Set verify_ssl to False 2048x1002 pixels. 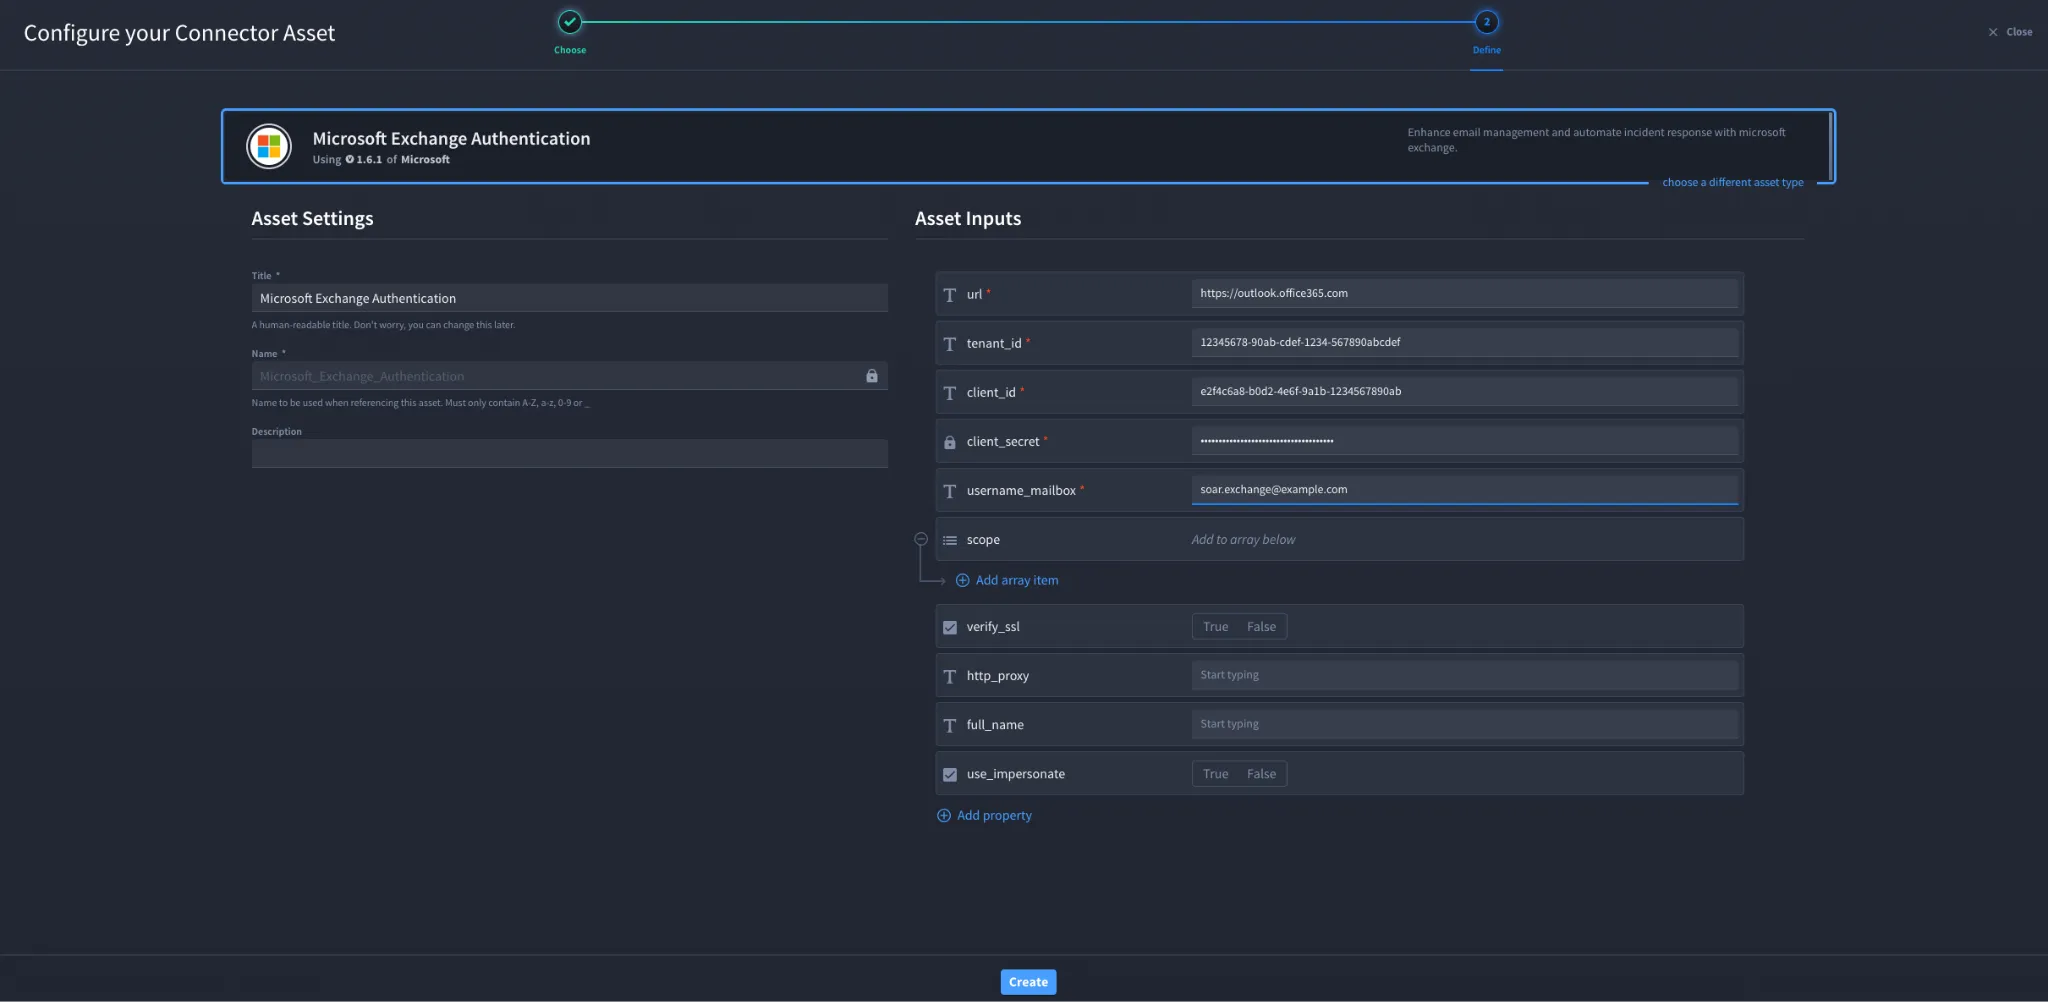point(1261,626)
